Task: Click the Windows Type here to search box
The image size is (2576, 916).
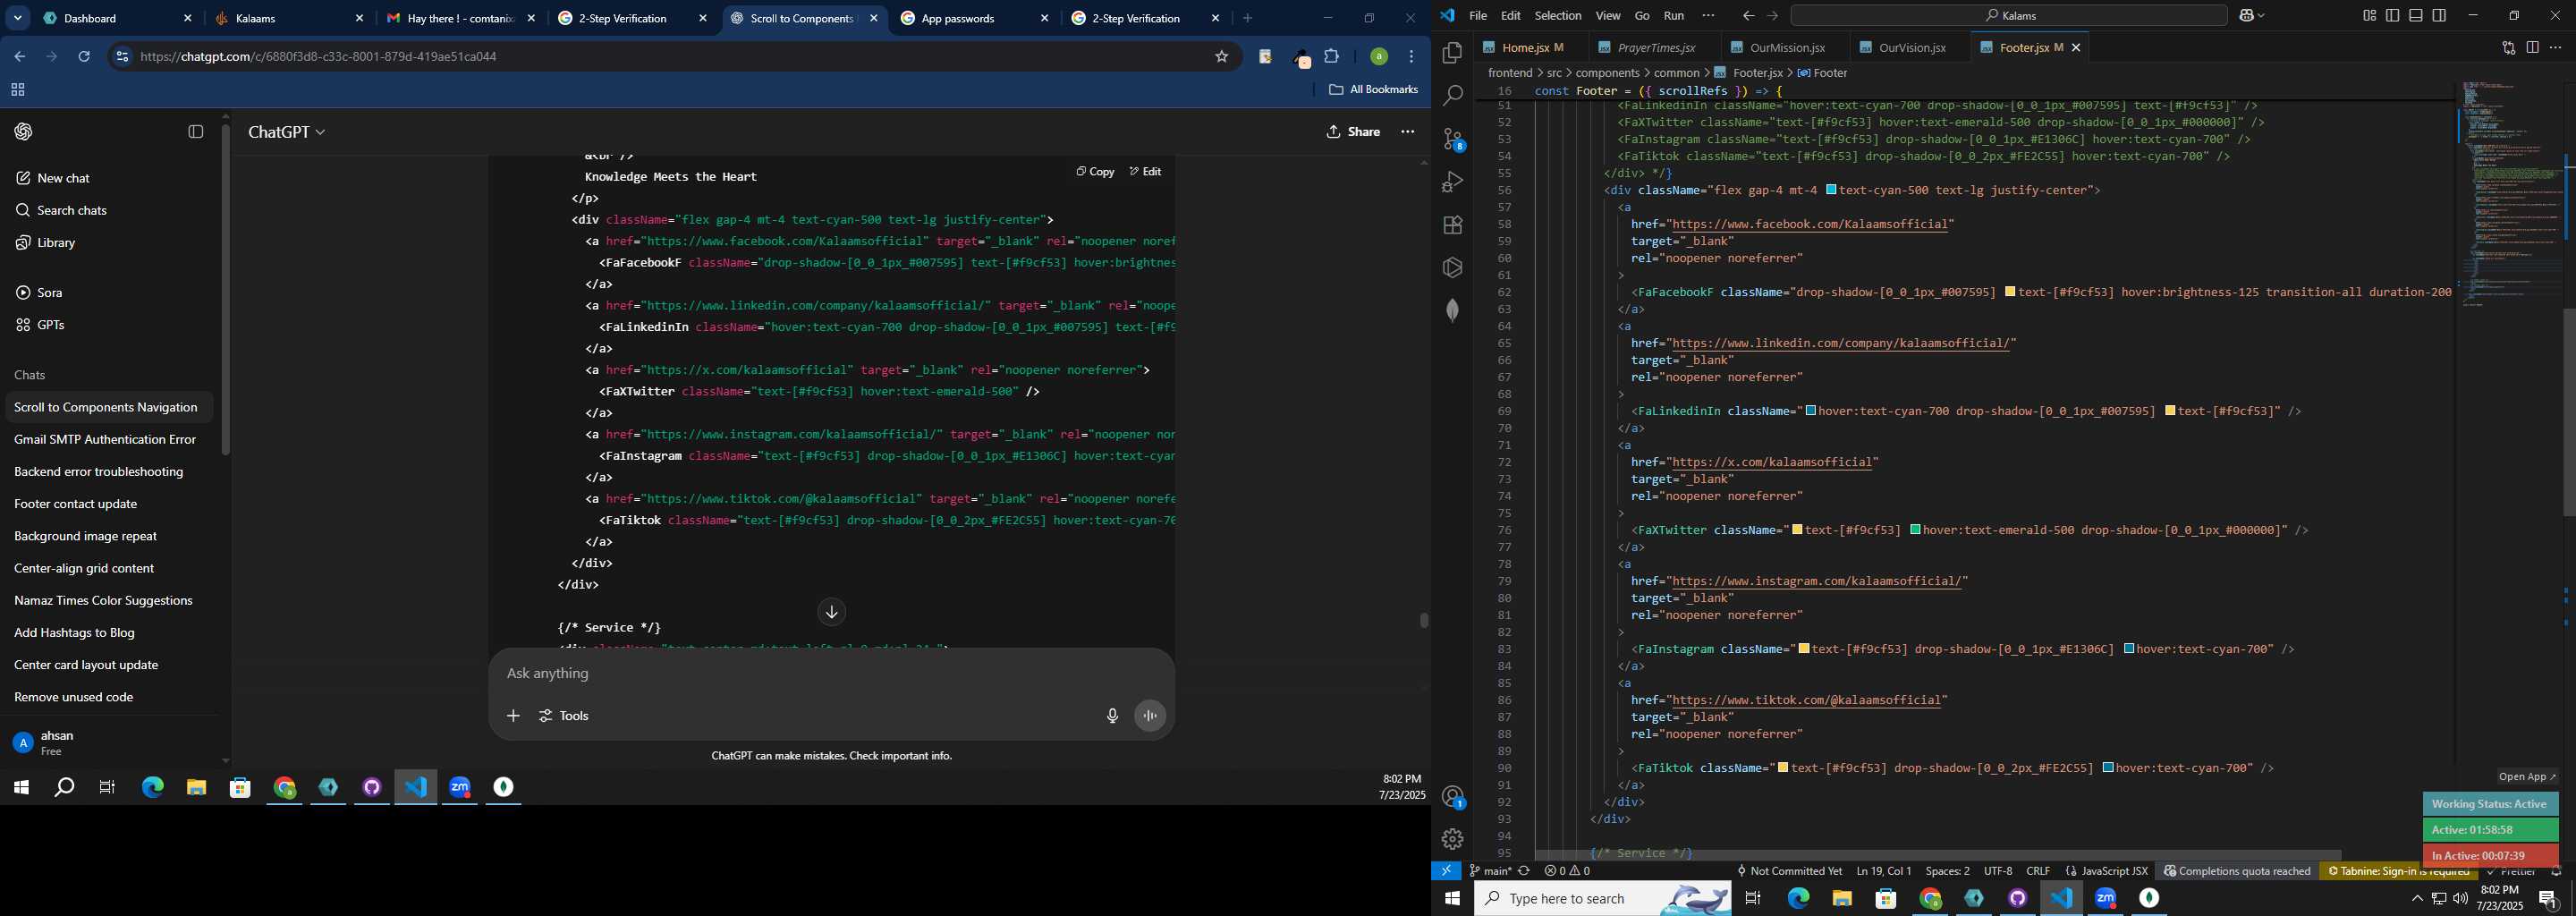Action: 1602,898
